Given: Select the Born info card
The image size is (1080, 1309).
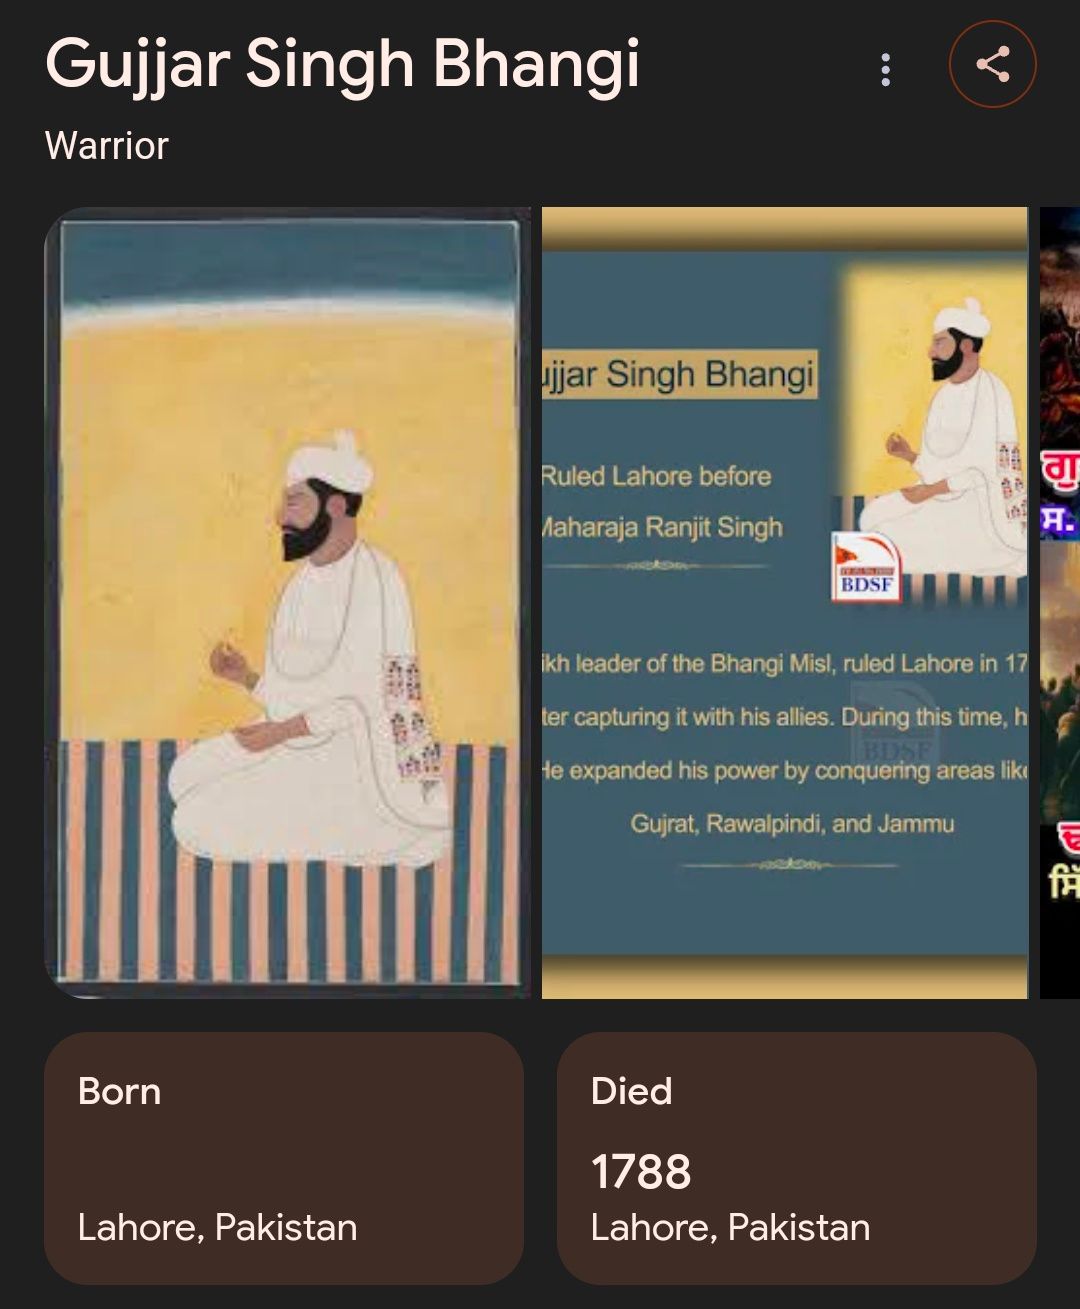Looking at the screenshot, I should [284, 1158].
